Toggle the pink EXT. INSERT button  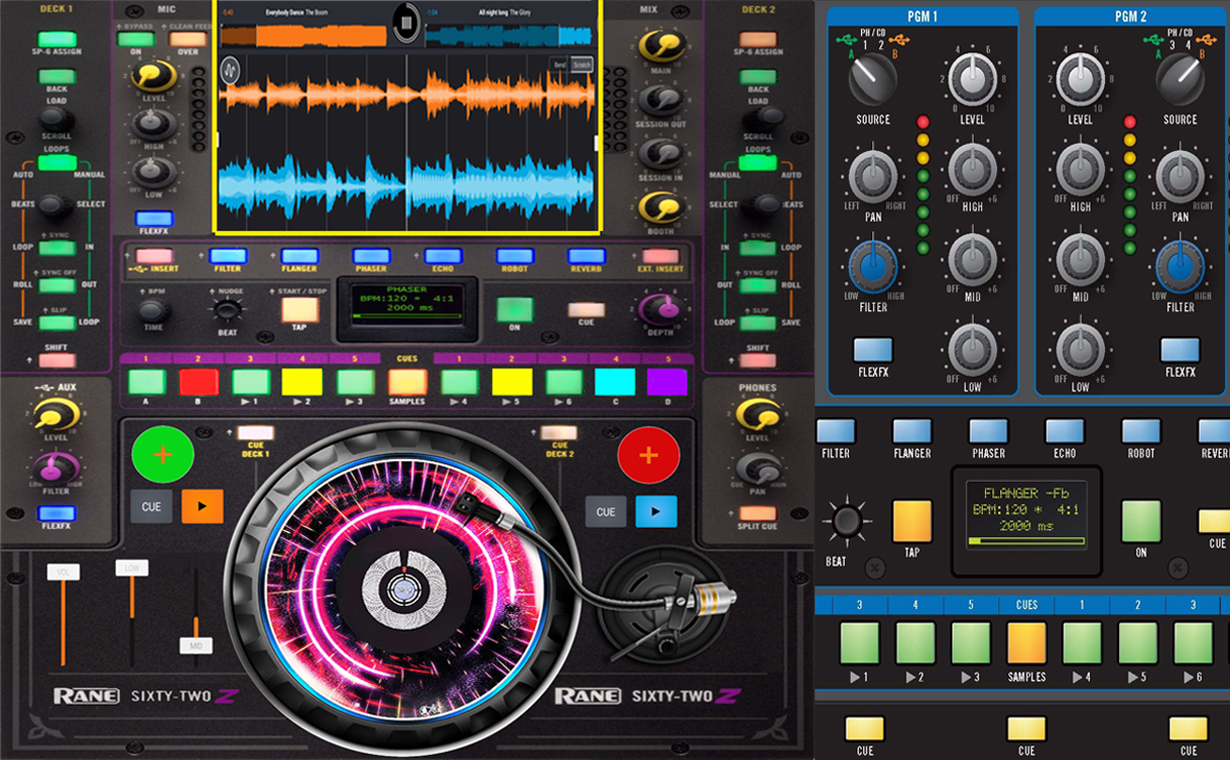click(x=660, y=256)
